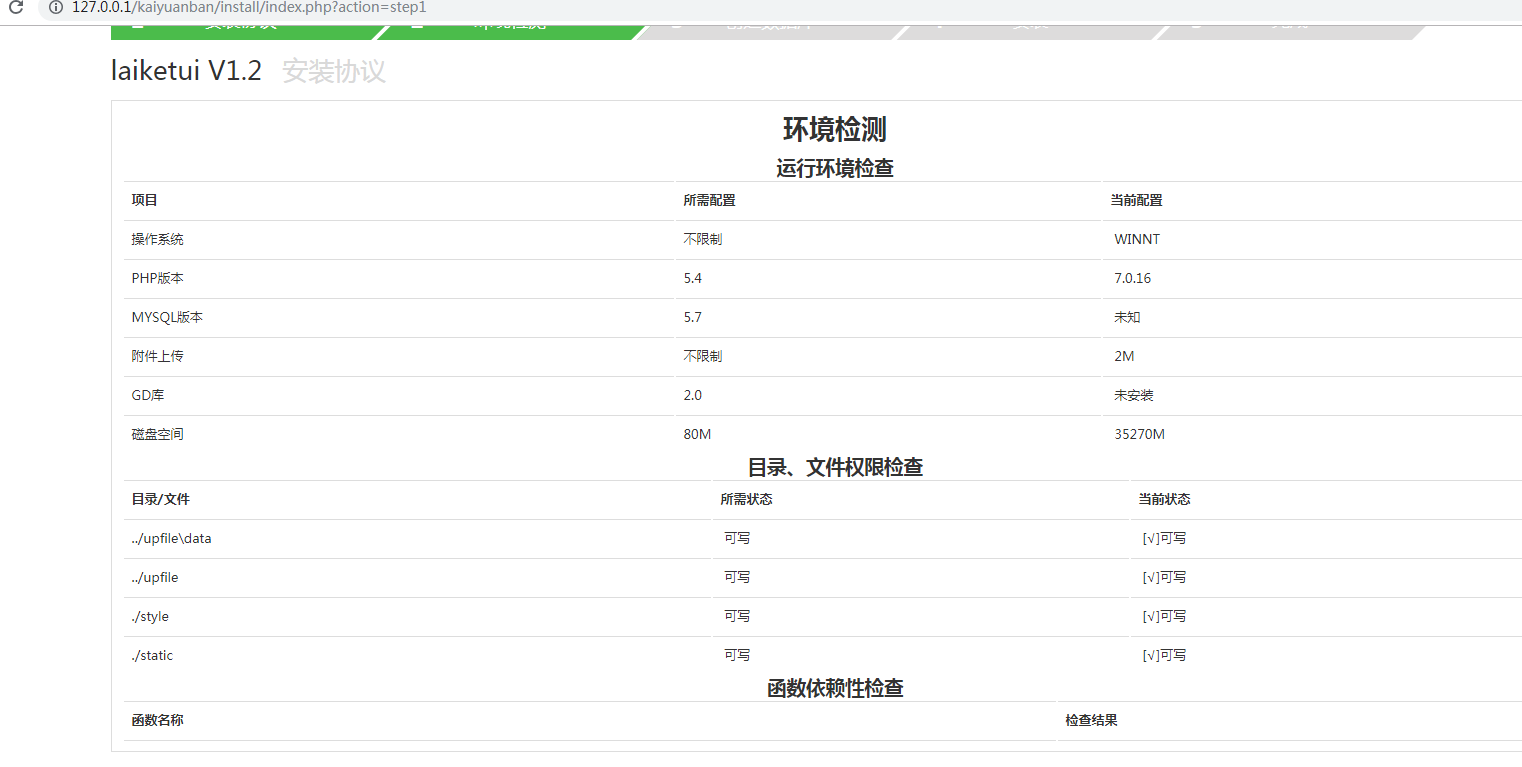Click the '磁盘空间' row label
Viewport: 1522px width, 767px height.
click(x=157, y=434)
